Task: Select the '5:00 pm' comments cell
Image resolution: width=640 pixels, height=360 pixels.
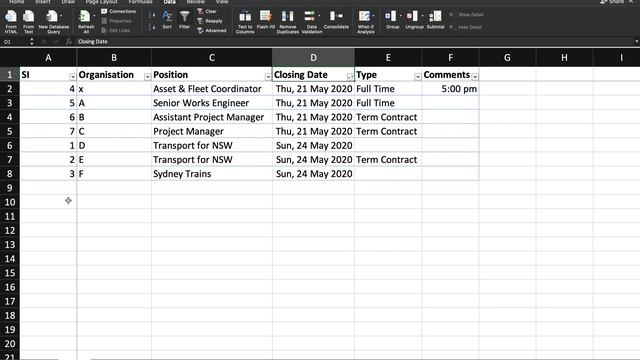Action: [x=450, y=89]
